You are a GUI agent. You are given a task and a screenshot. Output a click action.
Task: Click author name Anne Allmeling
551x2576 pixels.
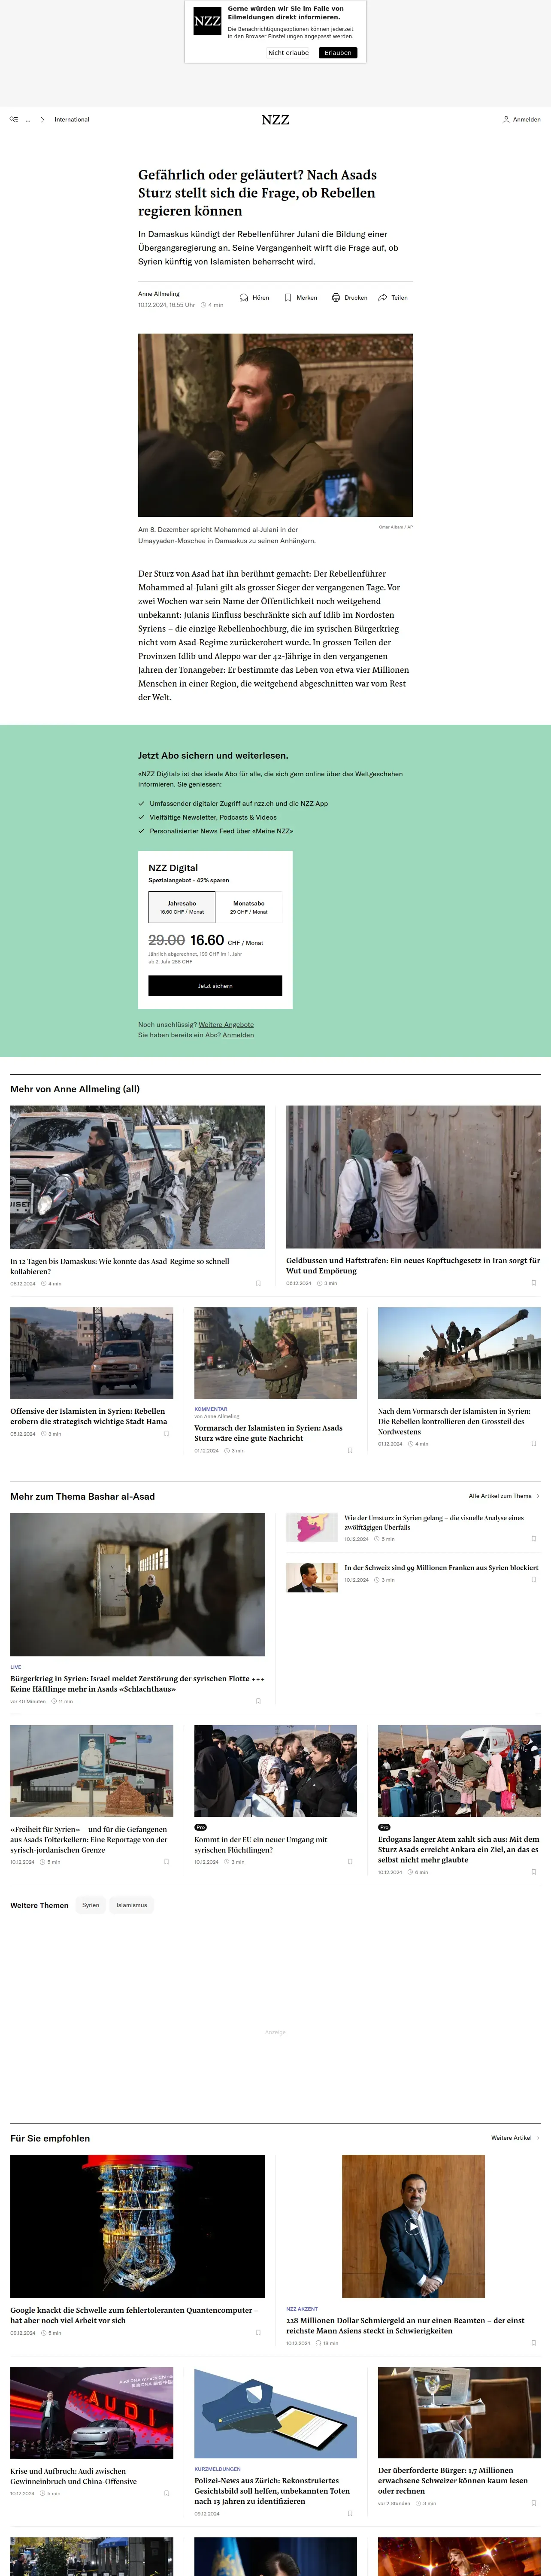point(159,294)
